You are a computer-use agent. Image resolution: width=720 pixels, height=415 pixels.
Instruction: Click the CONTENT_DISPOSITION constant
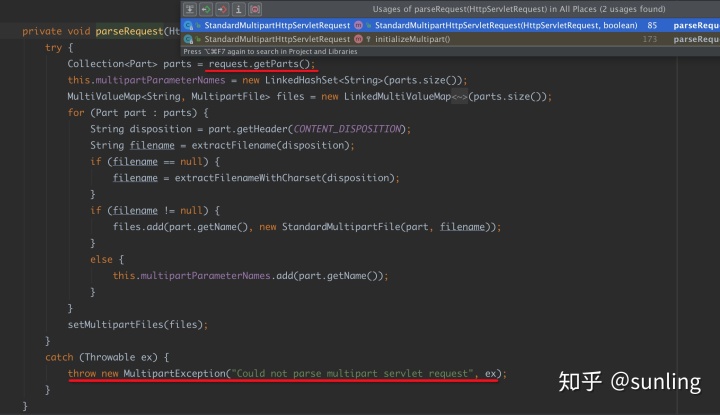click(347, 129)
